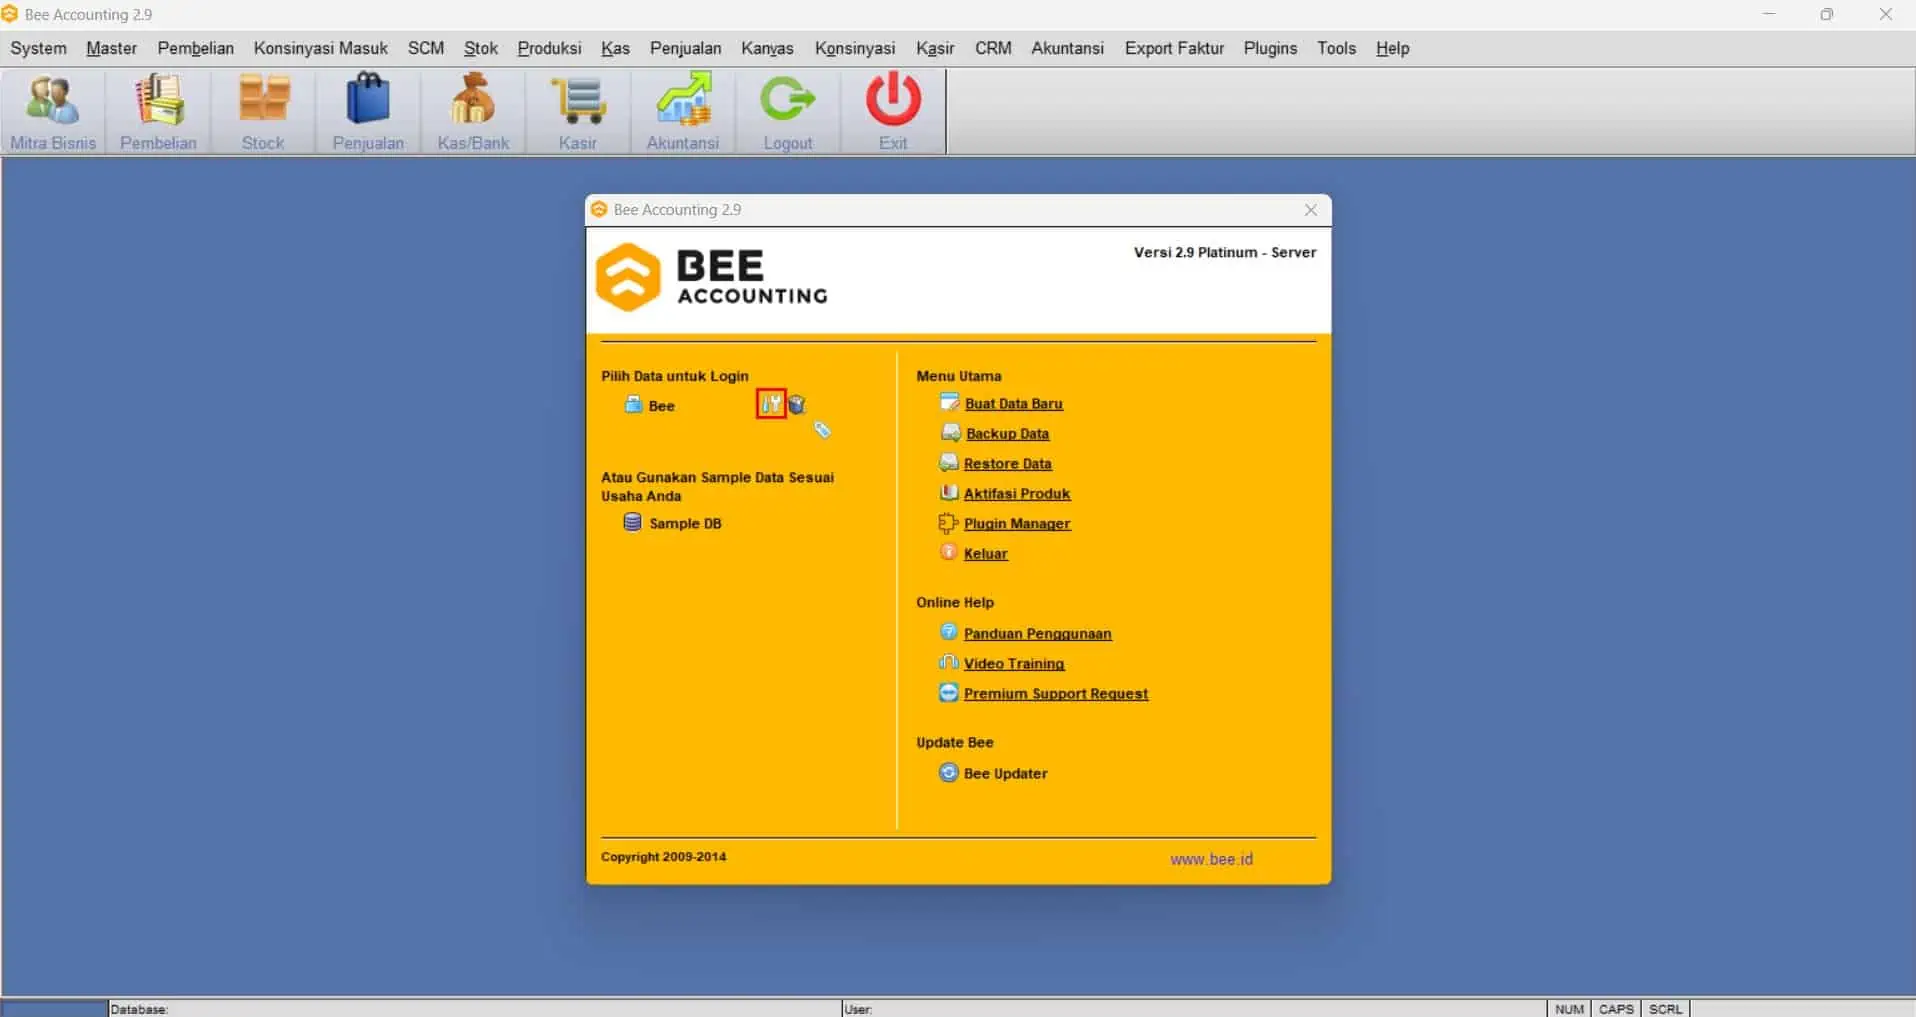Image resolution: width=1916 pixels, height=1017 pixels.
Task: Open the Akuntansi menu in menu bar
Action: click(x=1067, y=48)
